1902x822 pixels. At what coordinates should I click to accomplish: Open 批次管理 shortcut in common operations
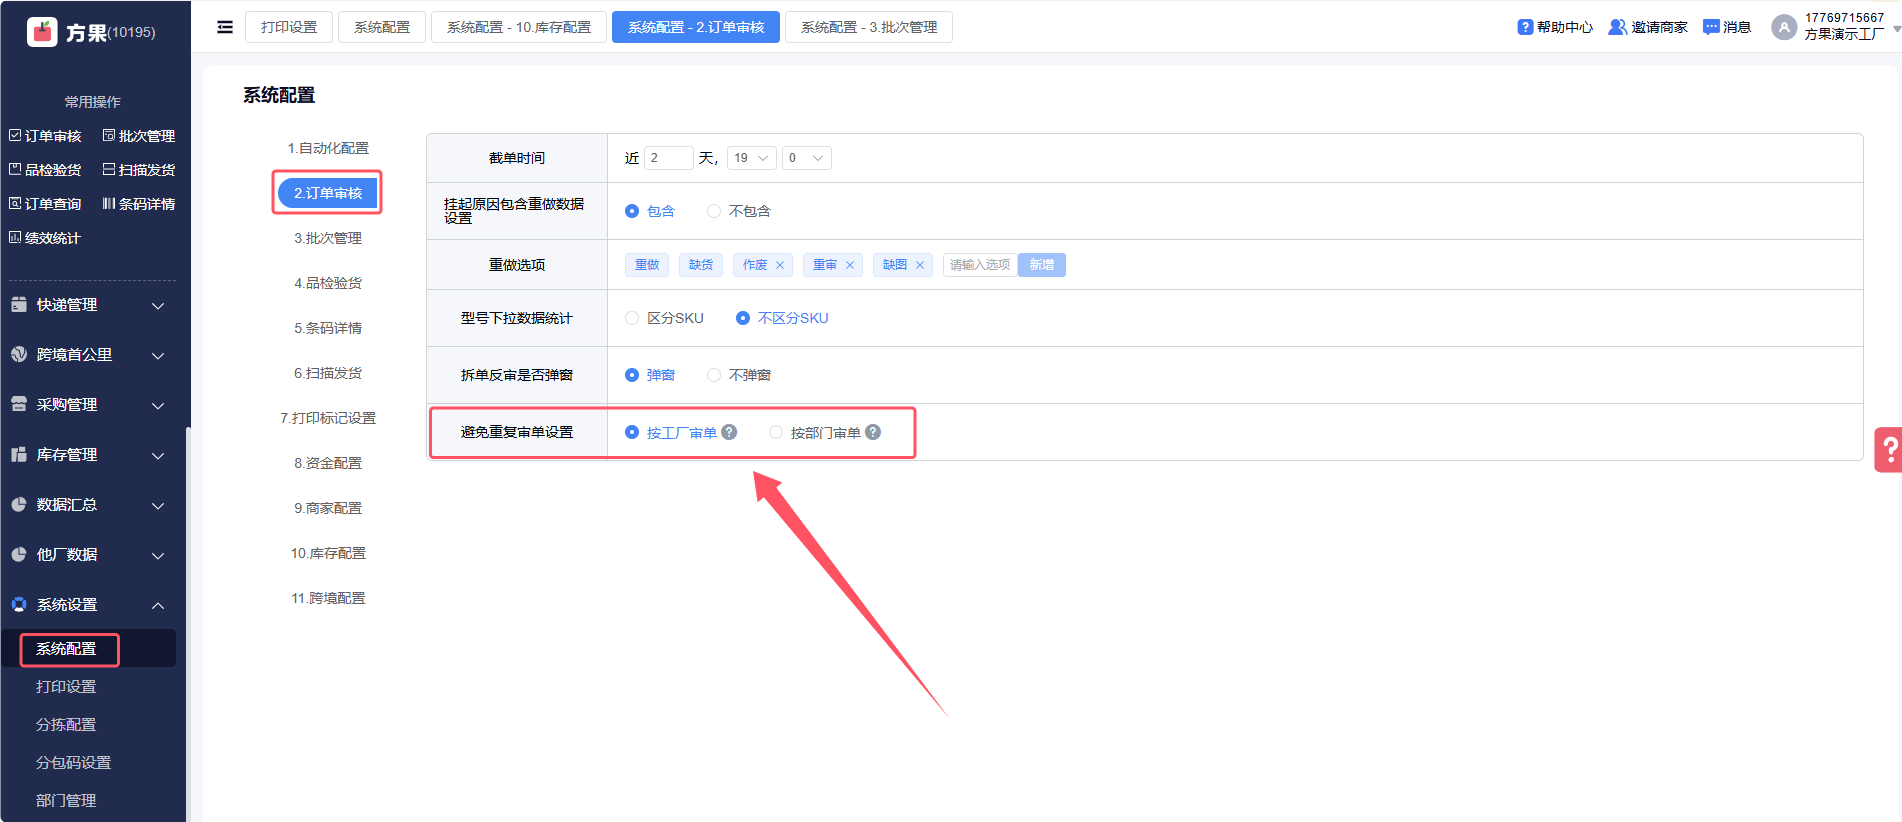tap(139, 136)
